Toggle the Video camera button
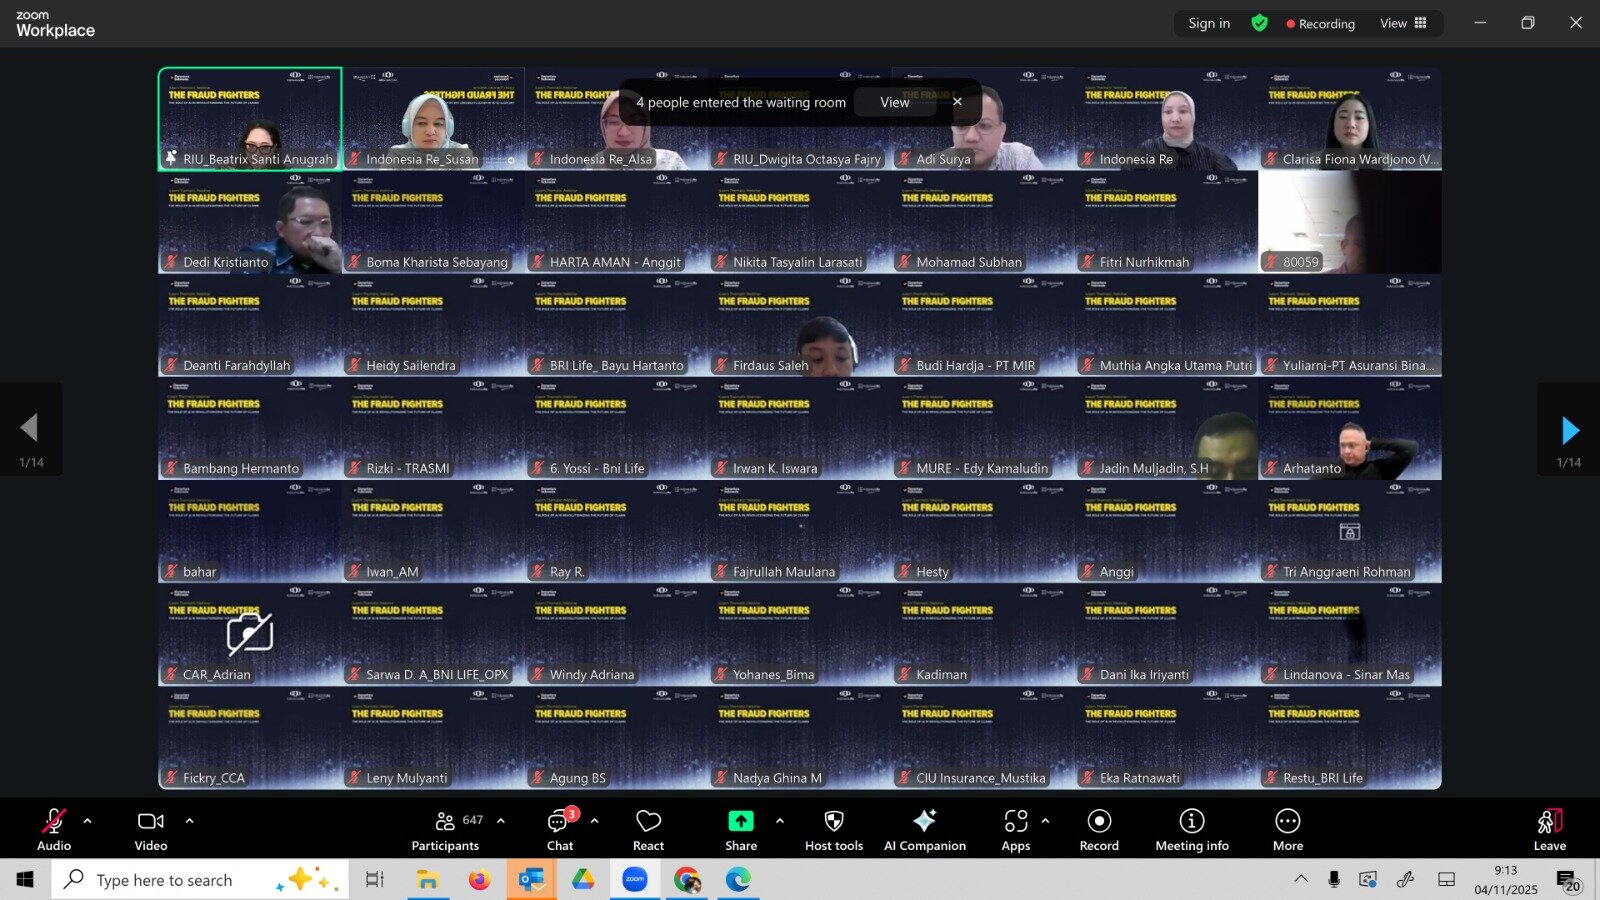The height and width of the screenshot is (900, 1600). click(x=151, y=830)
